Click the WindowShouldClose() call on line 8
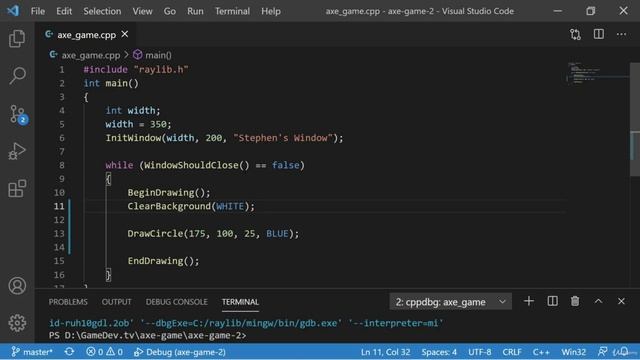 tap(197, 165)
